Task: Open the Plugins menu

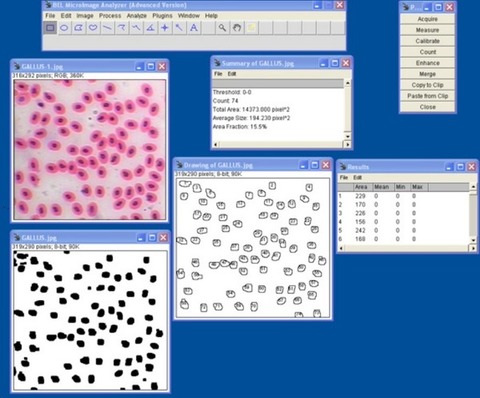Action: 162,16
